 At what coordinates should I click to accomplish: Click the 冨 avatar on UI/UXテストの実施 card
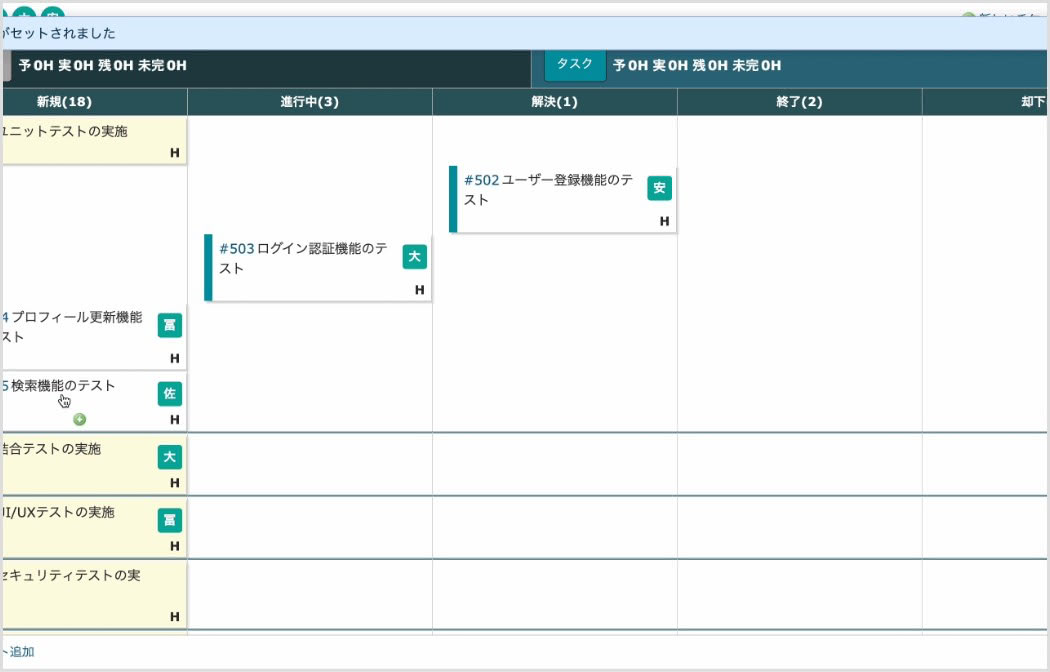tap(170, 520)
